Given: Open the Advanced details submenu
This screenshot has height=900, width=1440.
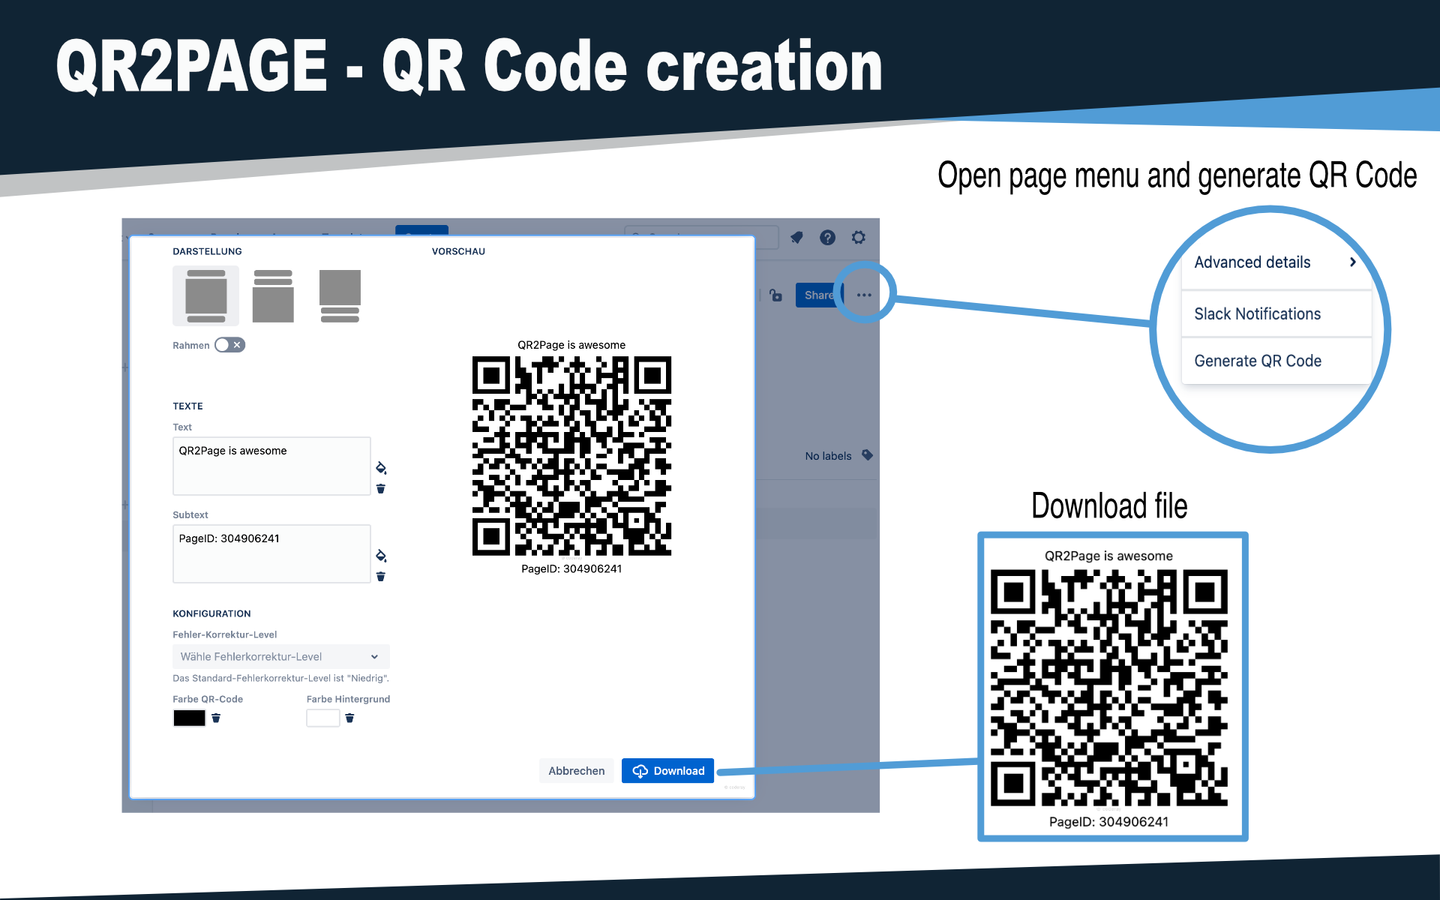Looking at the screenshot, I should [1276, 262].
